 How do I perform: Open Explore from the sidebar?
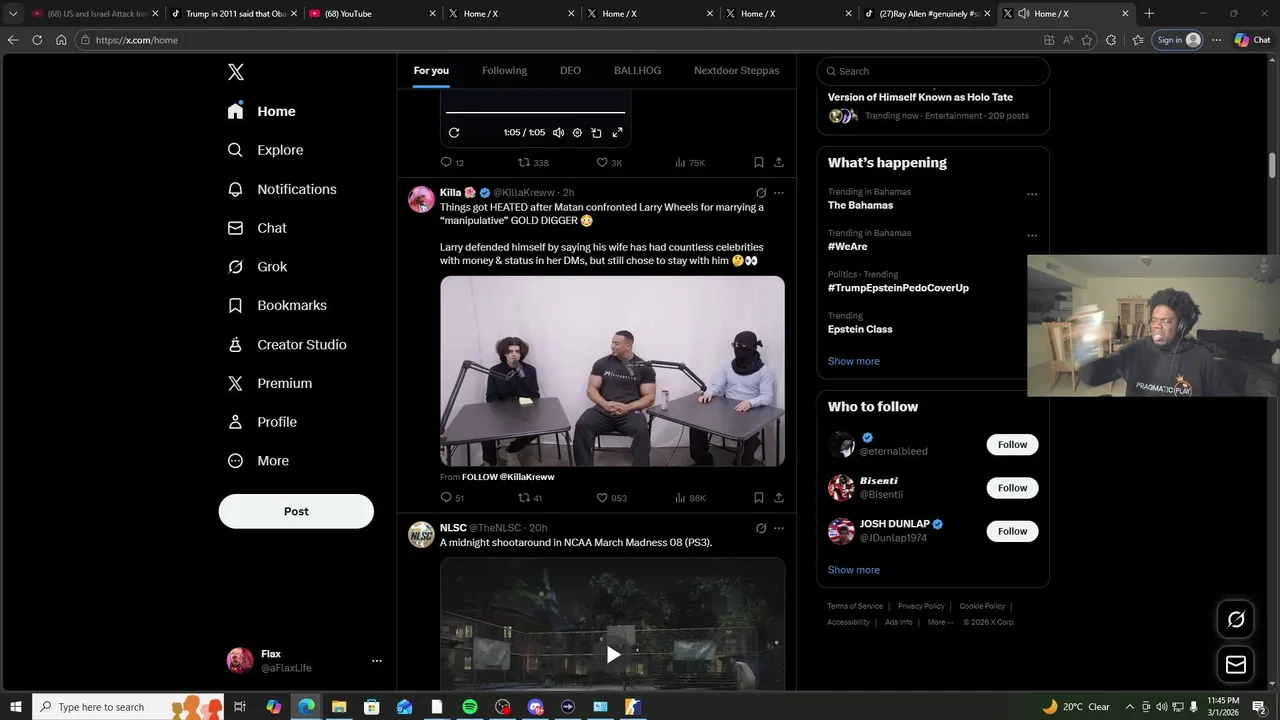point(265,150)
